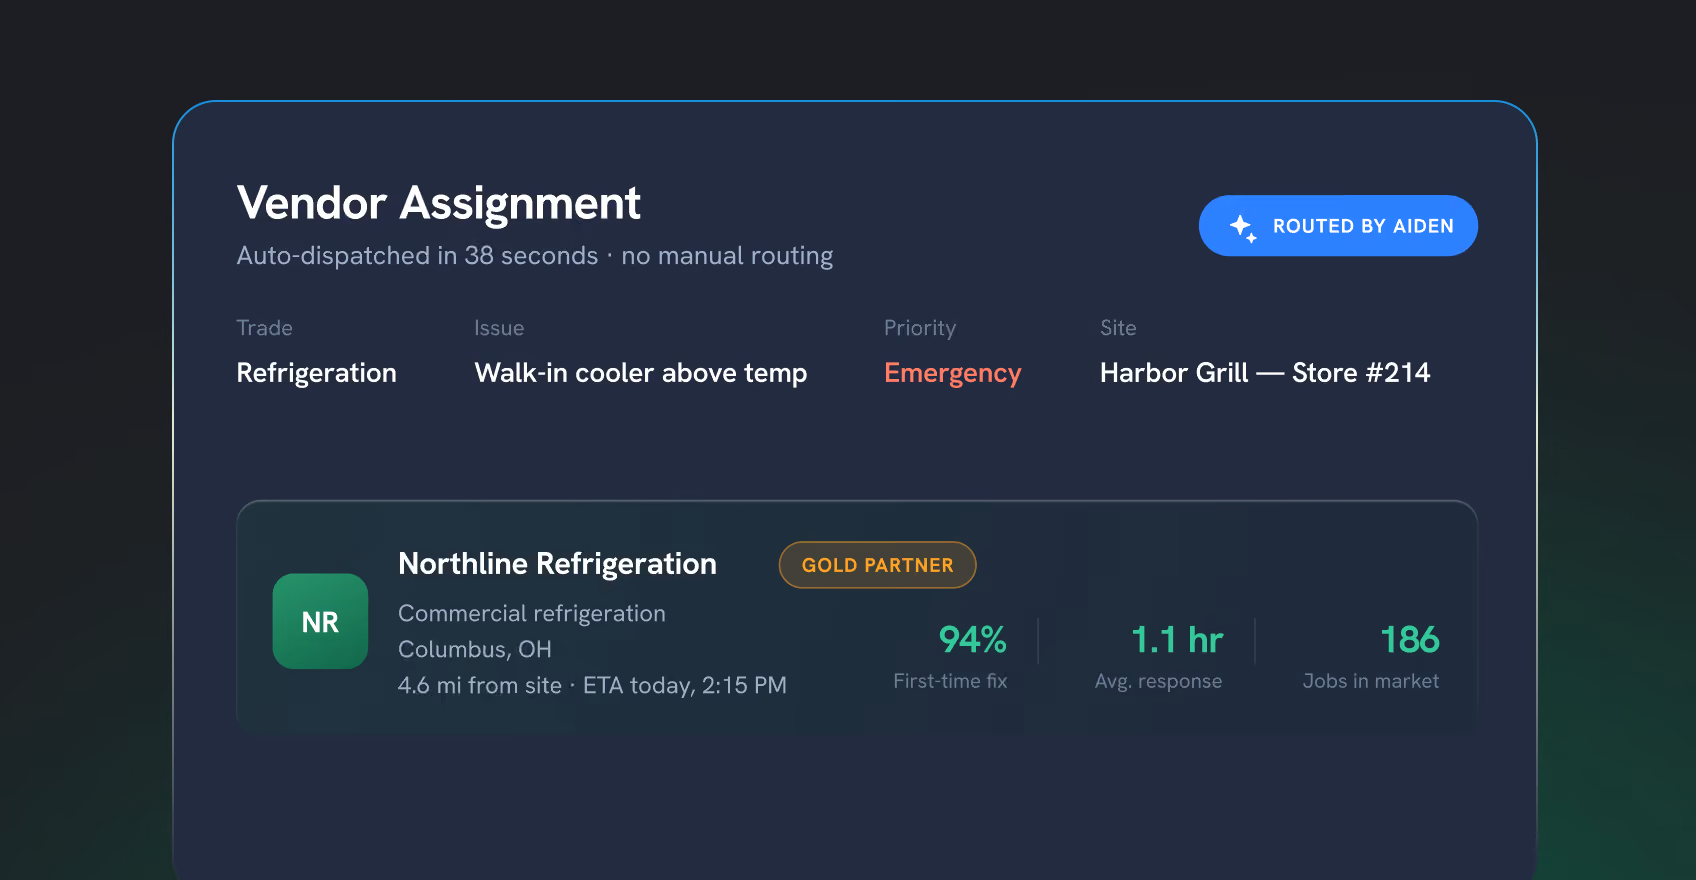Click the sparkle icon in Routed badge
The width and height of the screenshot is (1696, 880).
[x=1243, y=227]
